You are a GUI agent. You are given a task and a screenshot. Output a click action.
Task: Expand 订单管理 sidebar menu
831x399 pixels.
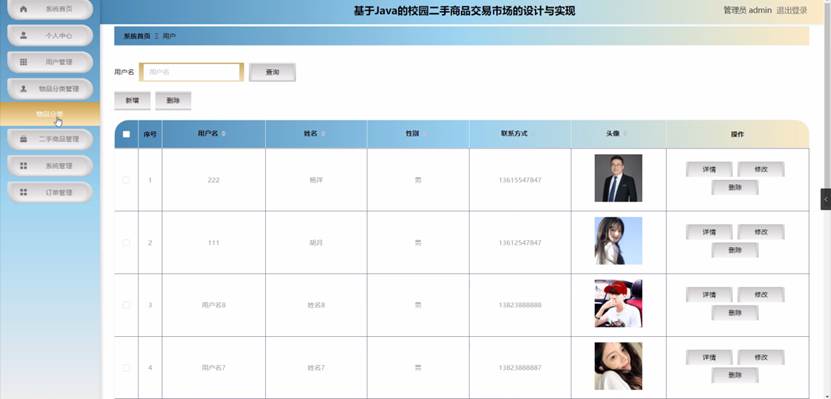[x=50, y=192]
